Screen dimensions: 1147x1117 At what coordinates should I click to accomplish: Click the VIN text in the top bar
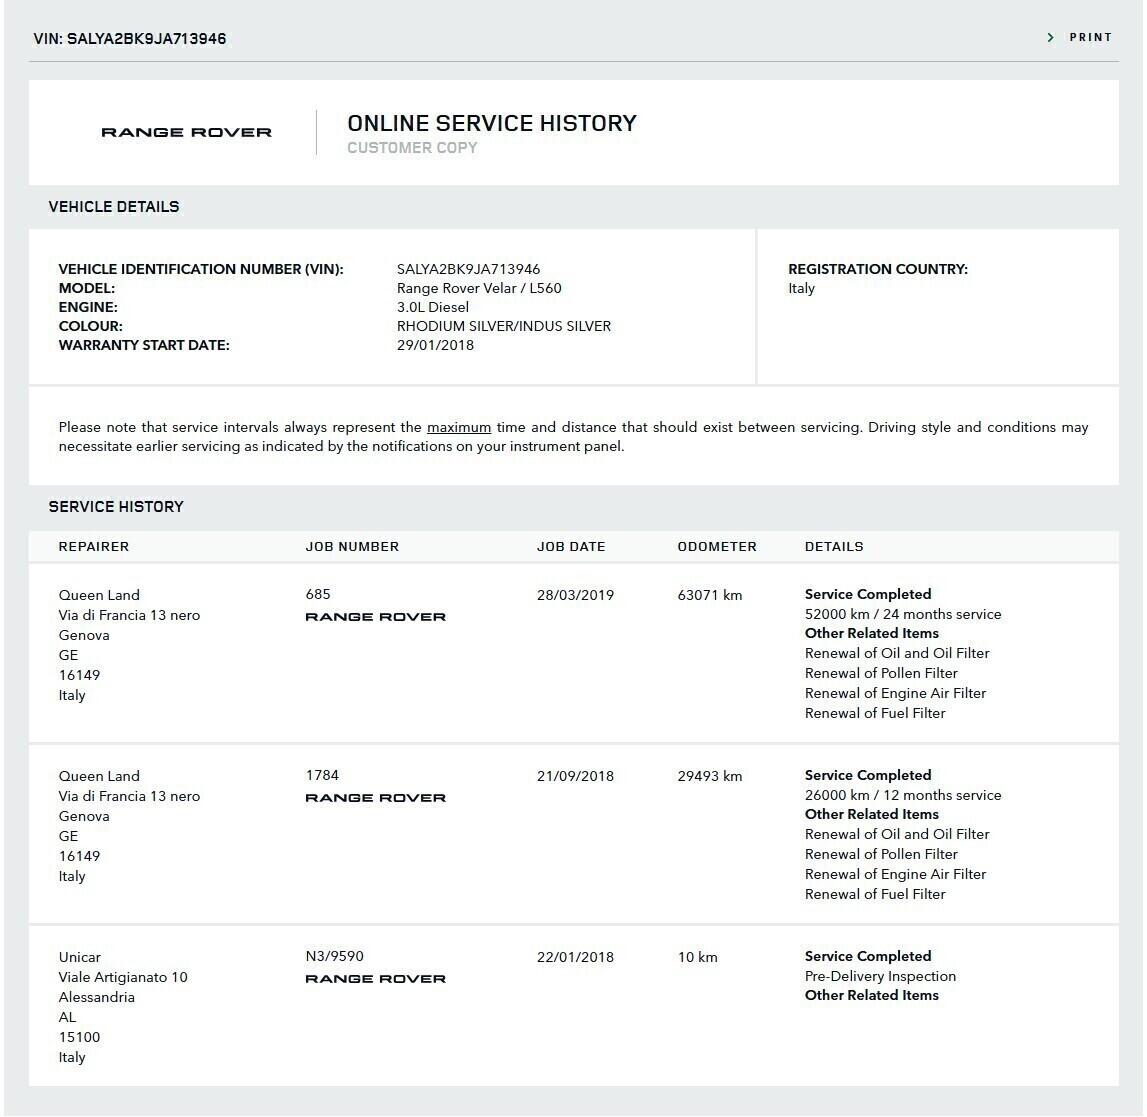coord(130,39)
